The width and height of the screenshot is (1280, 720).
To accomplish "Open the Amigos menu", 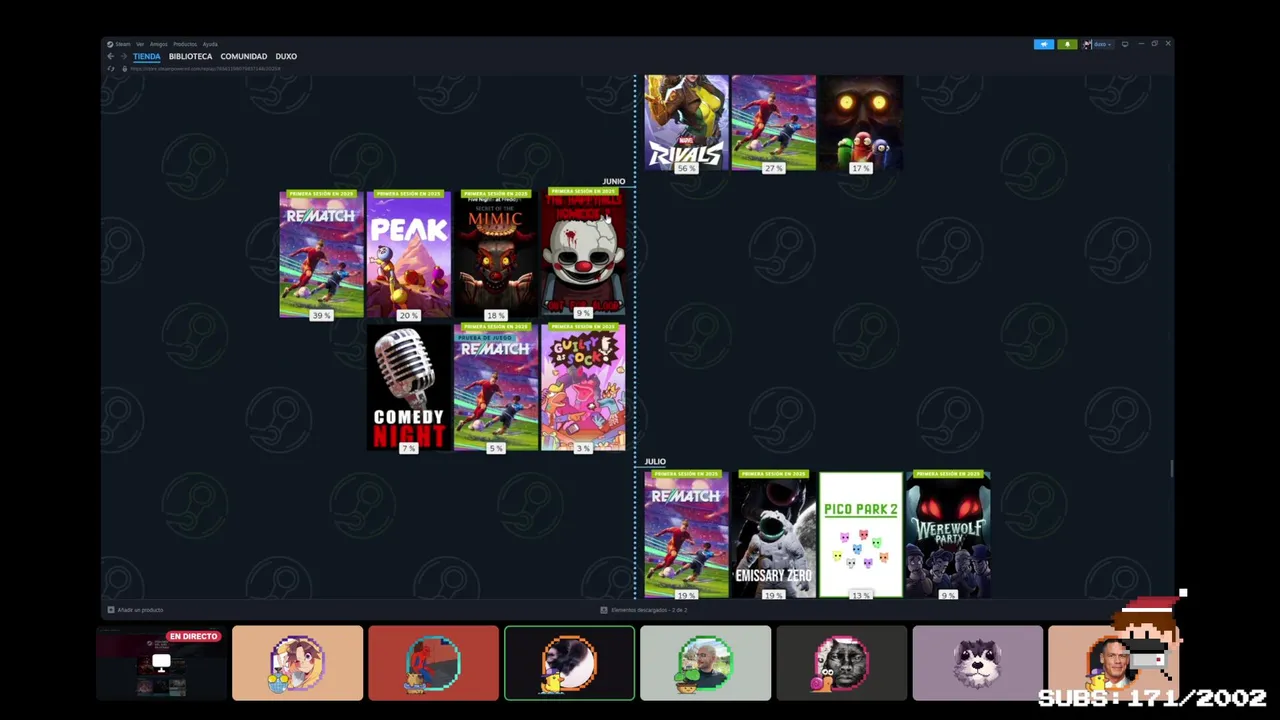I will click(159, 44).
